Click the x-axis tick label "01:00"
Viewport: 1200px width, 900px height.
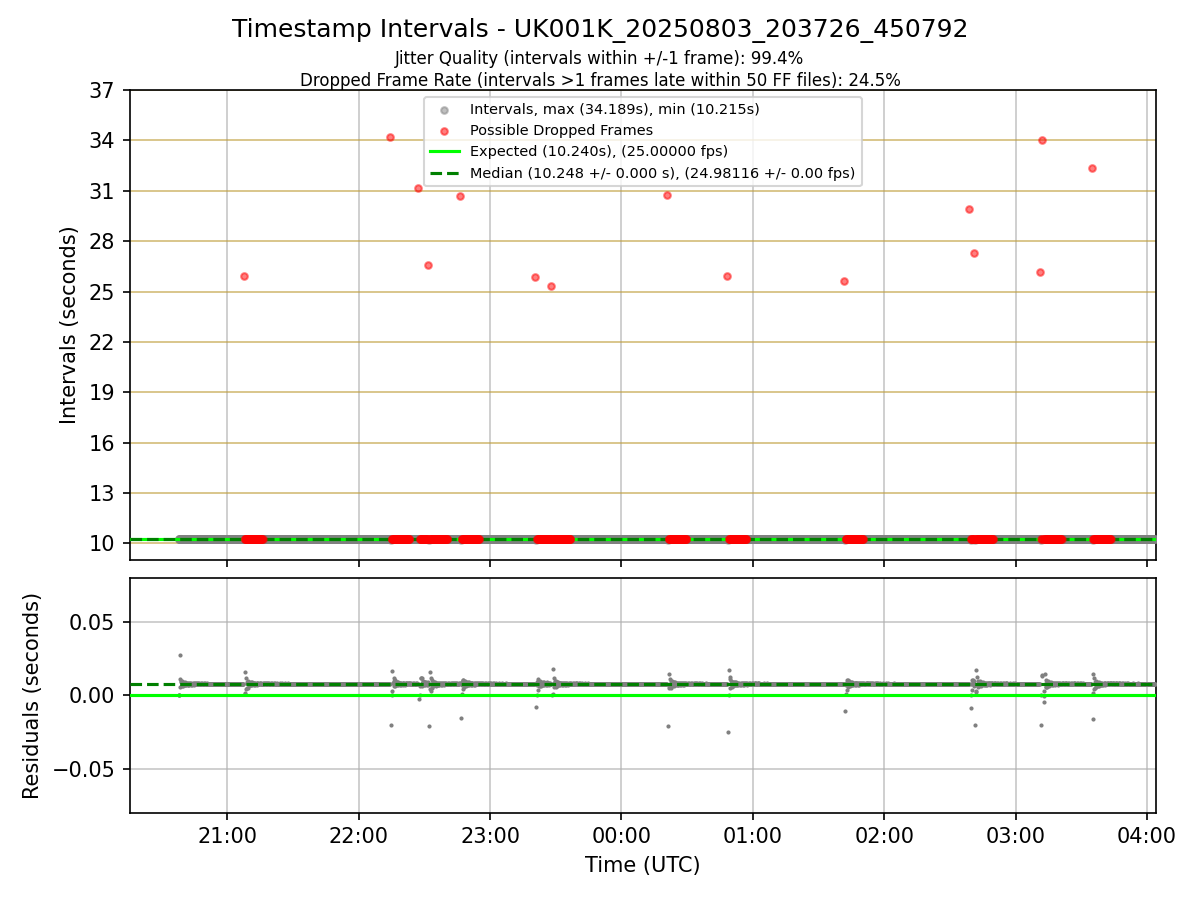753,836
